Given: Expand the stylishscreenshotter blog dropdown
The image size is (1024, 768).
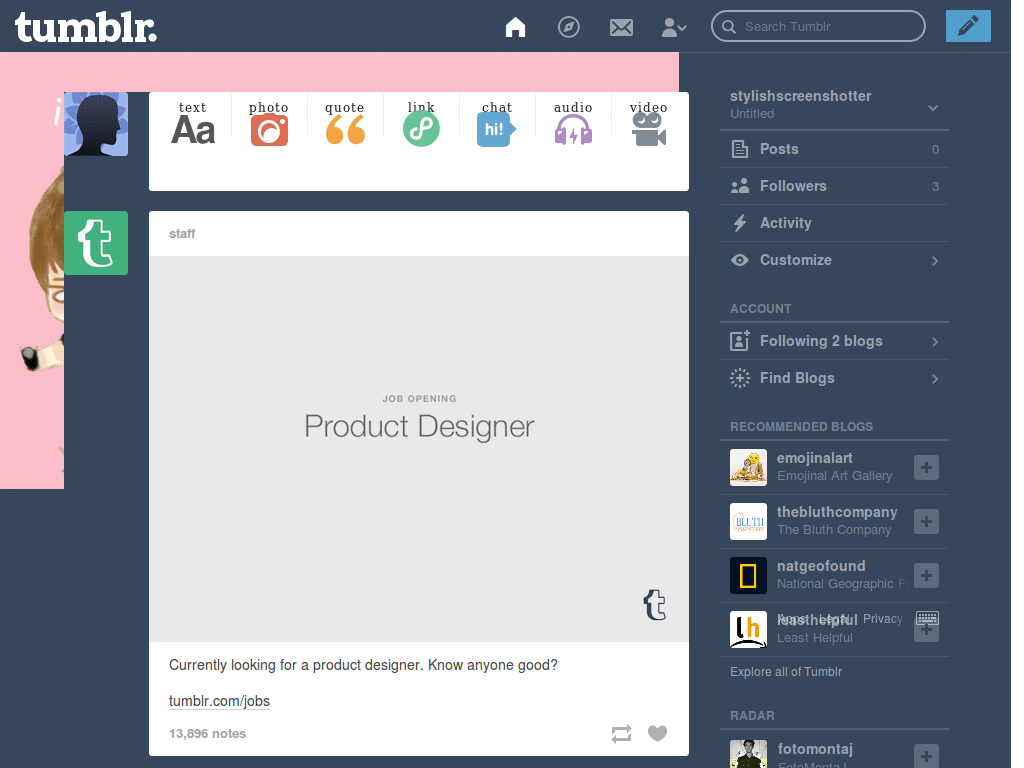Looking at the screenshot, I should click(x=933, y=108).
